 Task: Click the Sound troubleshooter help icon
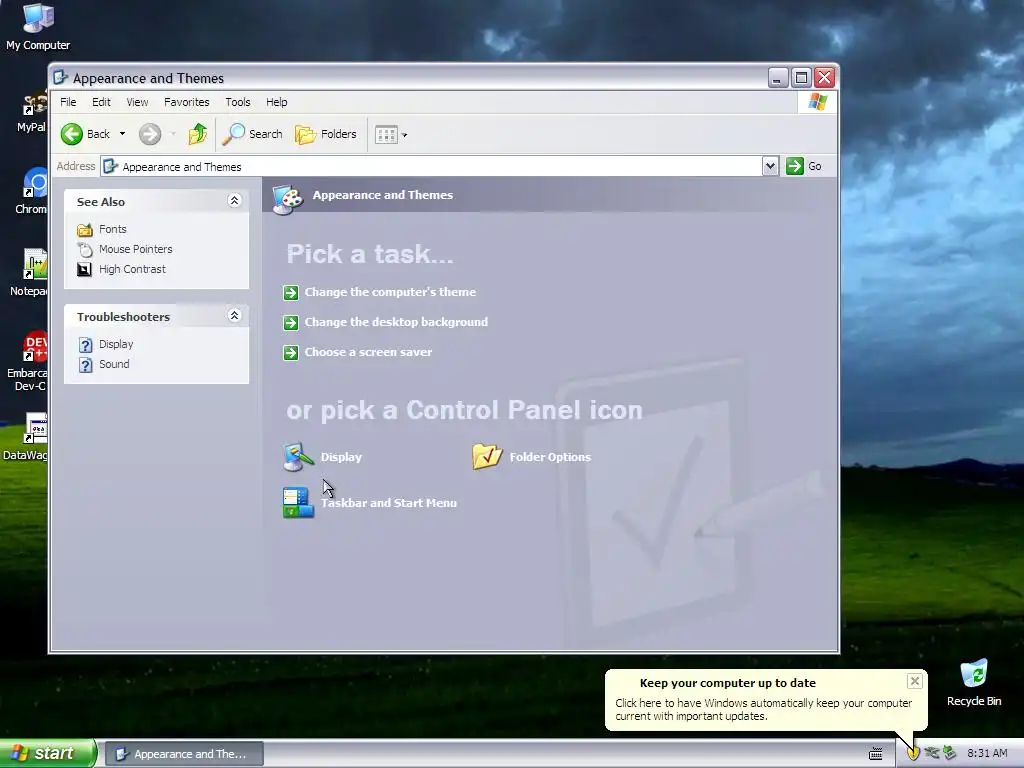click(x=86, y=364)
